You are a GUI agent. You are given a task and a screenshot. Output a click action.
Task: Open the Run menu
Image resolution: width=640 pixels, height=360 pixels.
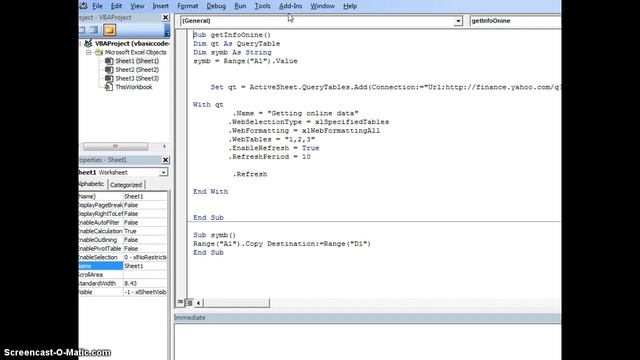tap(240, 6)
